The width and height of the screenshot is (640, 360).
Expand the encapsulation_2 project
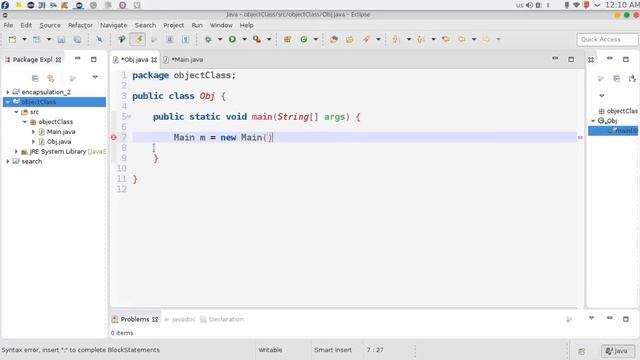click(x=8, y=92)
